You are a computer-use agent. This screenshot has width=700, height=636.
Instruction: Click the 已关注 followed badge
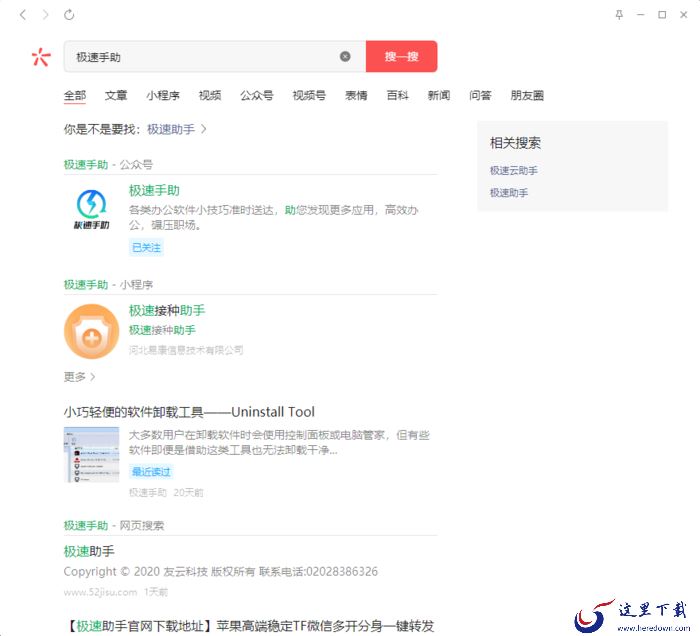146,247
